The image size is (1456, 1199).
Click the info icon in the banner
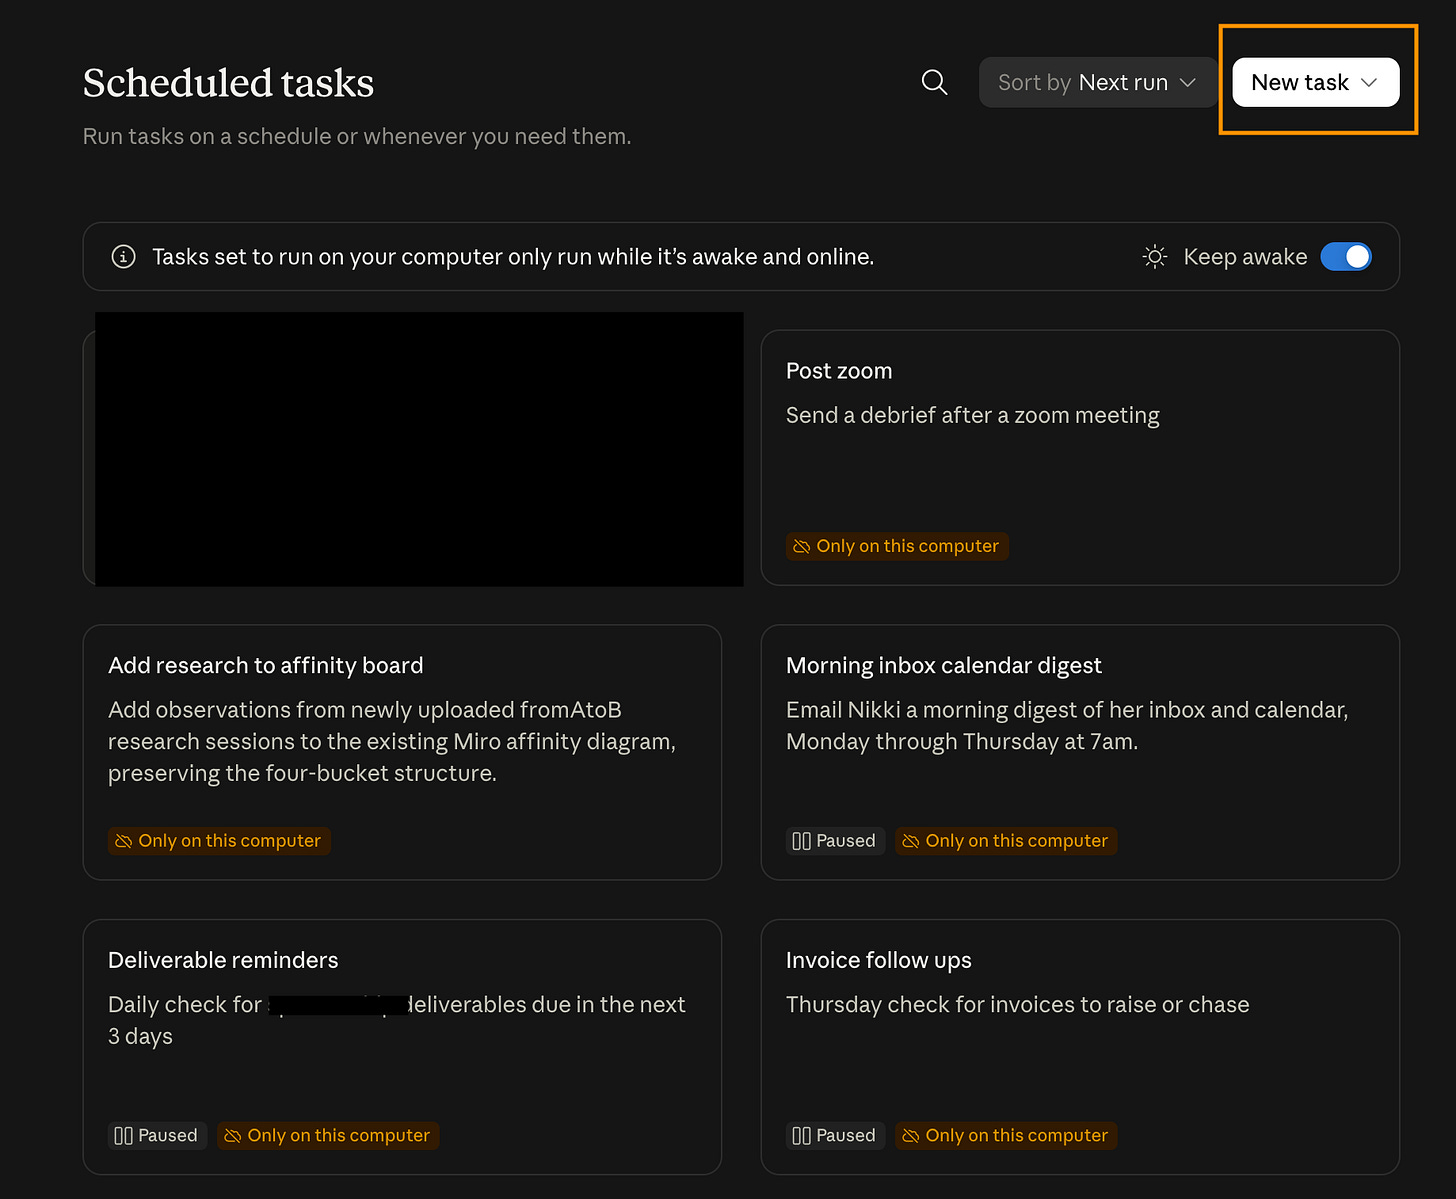(x=123, y=257)
